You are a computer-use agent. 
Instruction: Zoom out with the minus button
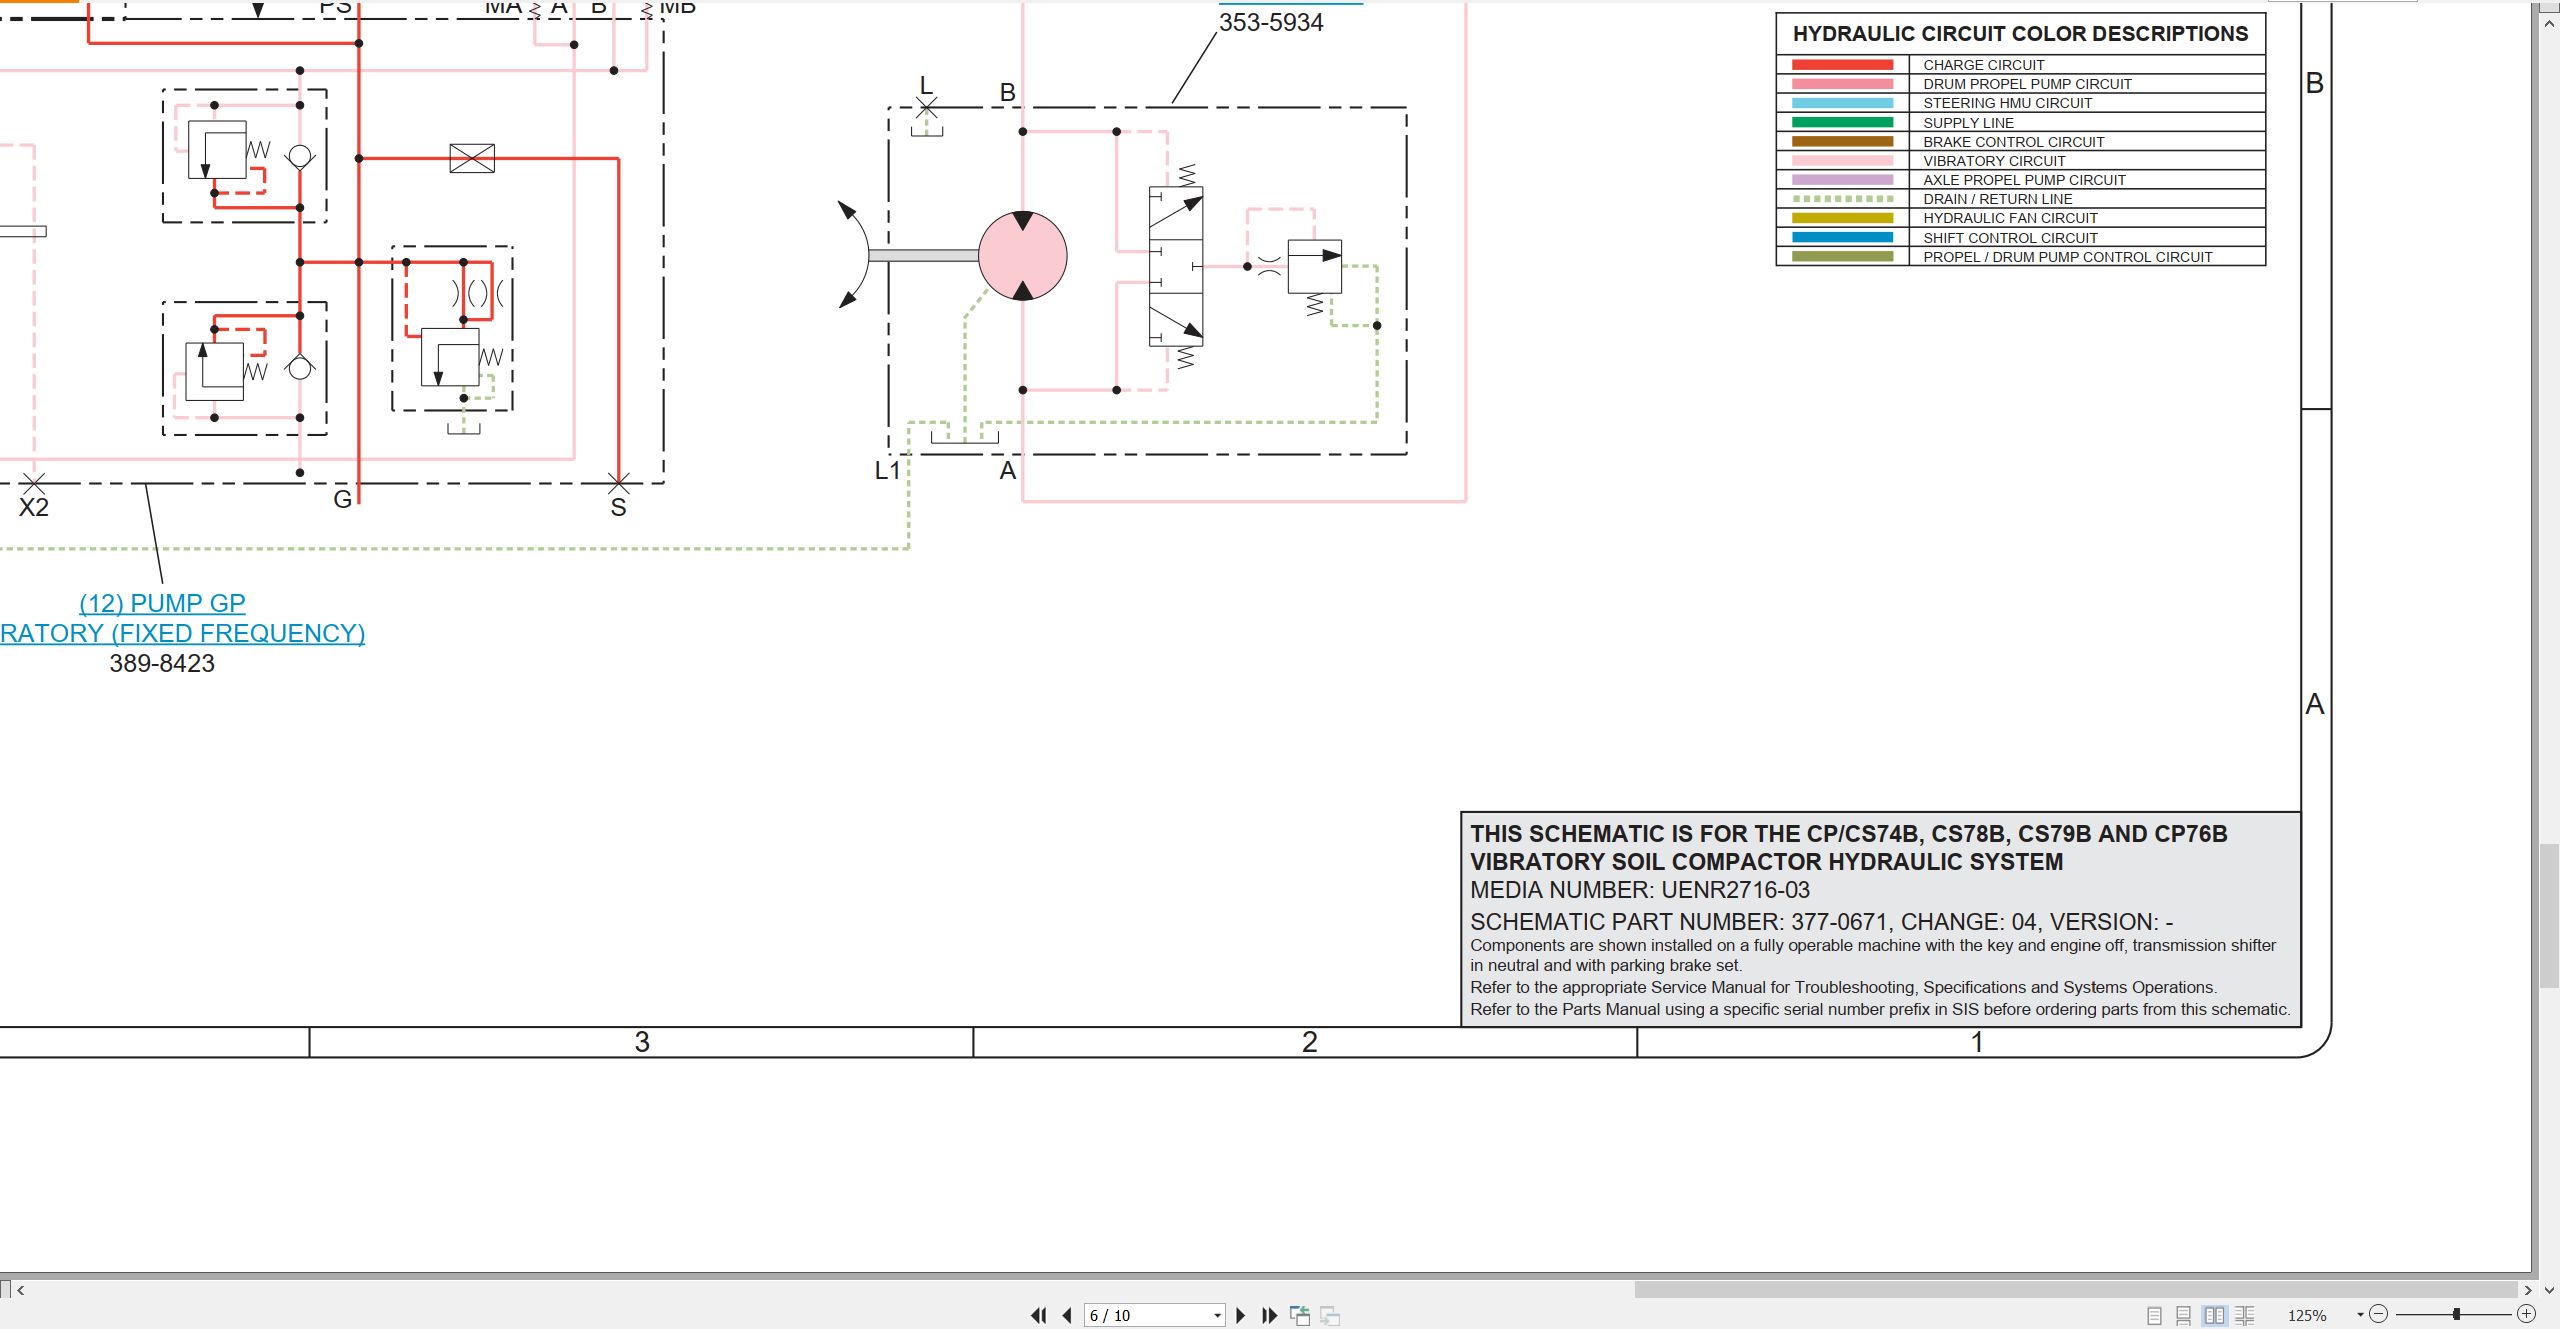2379,1314
